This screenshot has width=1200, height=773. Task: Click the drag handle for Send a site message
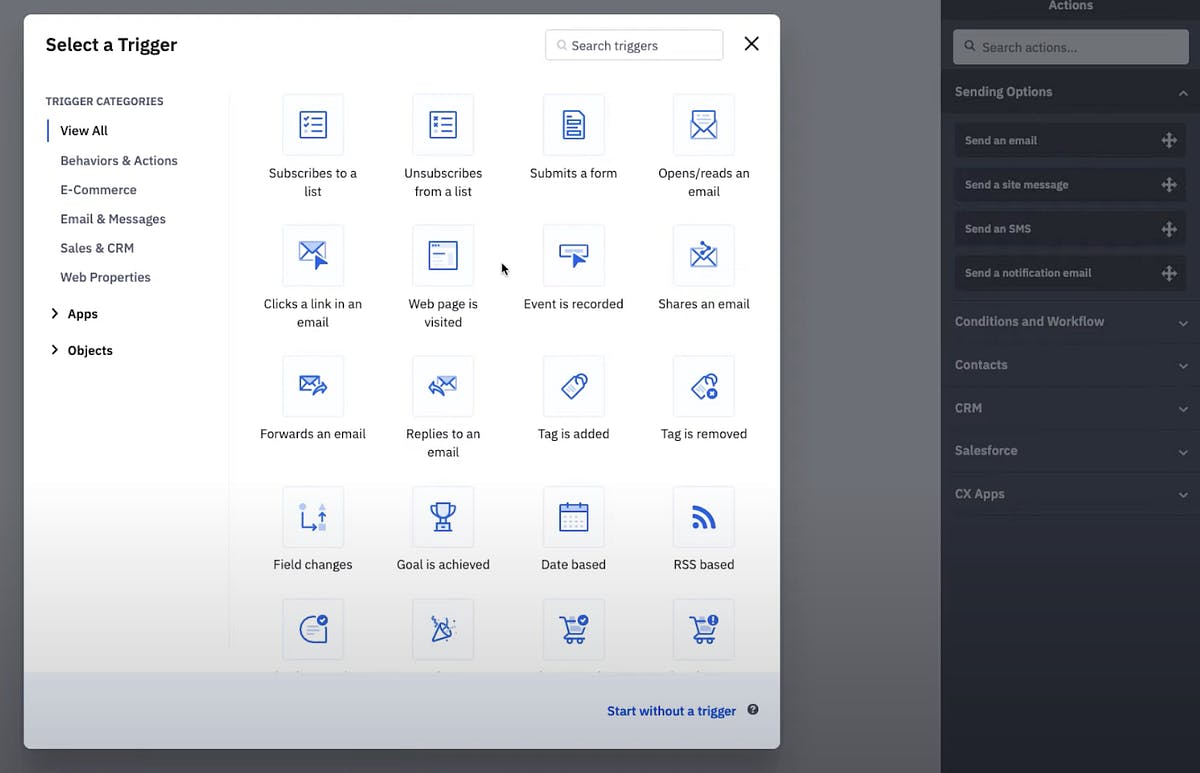click(x=1169, y=185)
